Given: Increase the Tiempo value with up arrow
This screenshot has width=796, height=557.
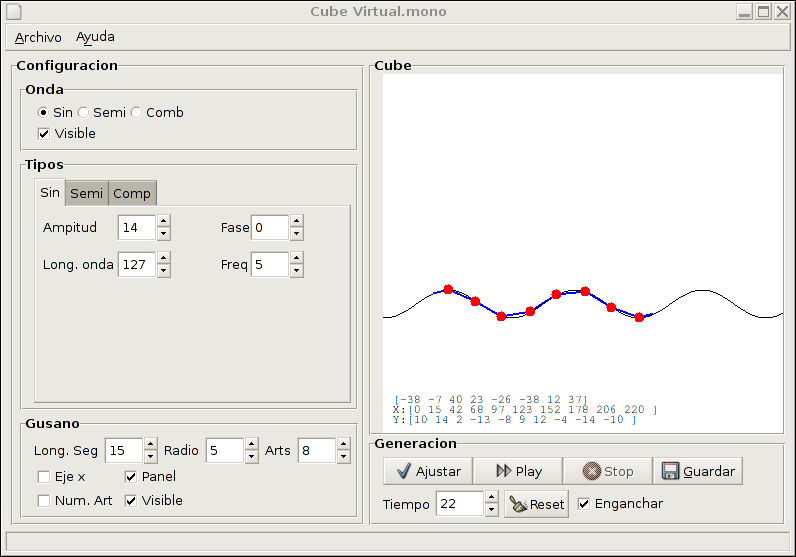Looking at the screenshot, I should pyautogui.click(x=491, y=498).
